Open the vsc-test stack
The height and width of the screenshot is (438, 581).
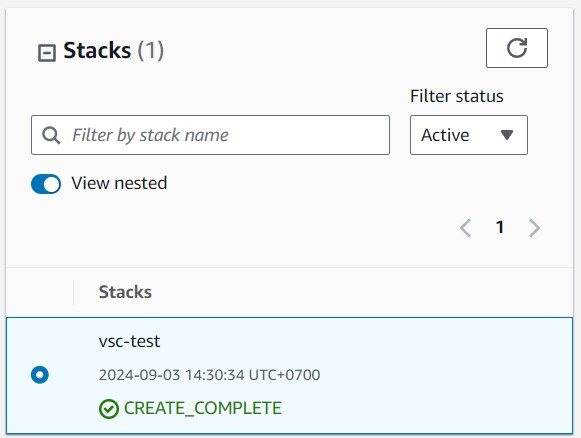(129, 341)
